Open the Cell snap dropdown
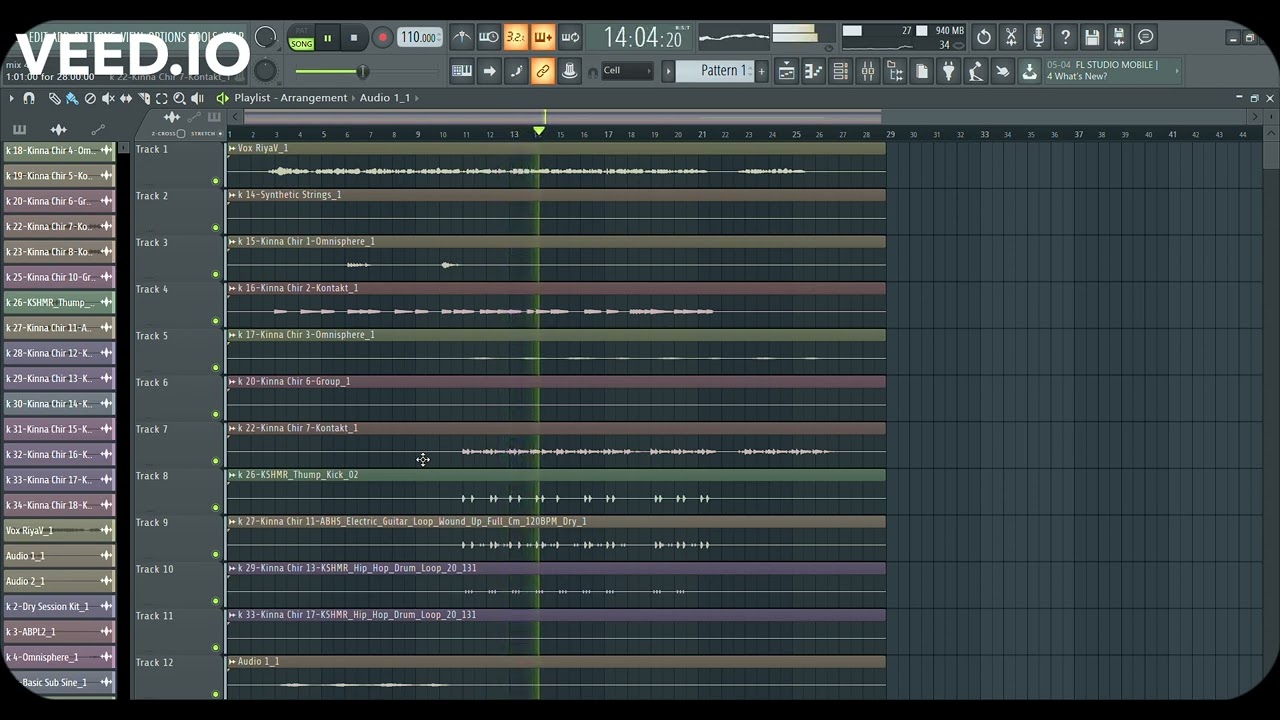Screen dimensions: 1280x720 pos(627,71)
